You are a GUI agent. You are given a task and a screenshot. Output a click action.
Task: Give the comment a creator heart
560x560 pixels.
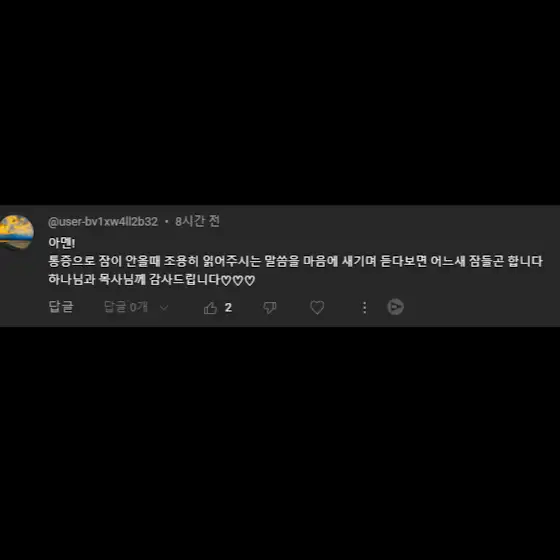tap(317, 308)
